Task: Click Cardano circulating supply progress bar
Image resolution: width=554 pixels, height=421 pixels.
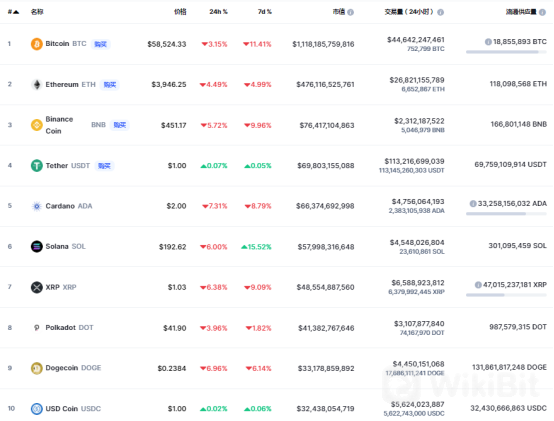Action: pyautogui.click(x=506, y=214)
